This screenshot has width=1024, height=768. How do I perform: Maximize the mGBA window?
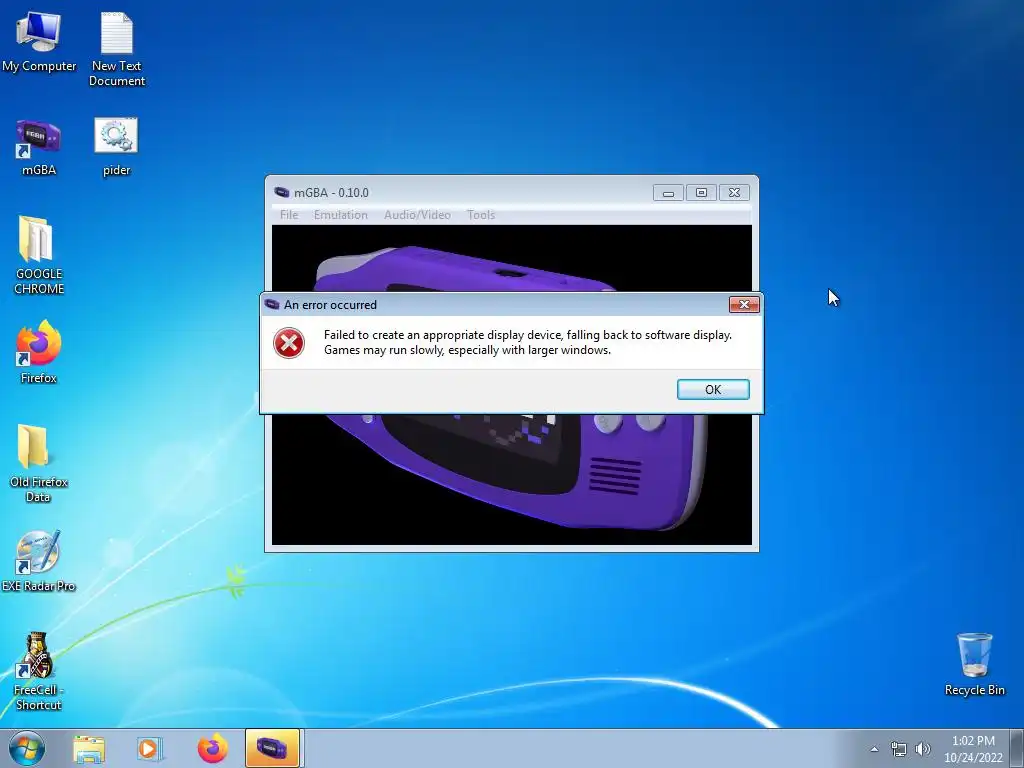click(x=701, y=193)
